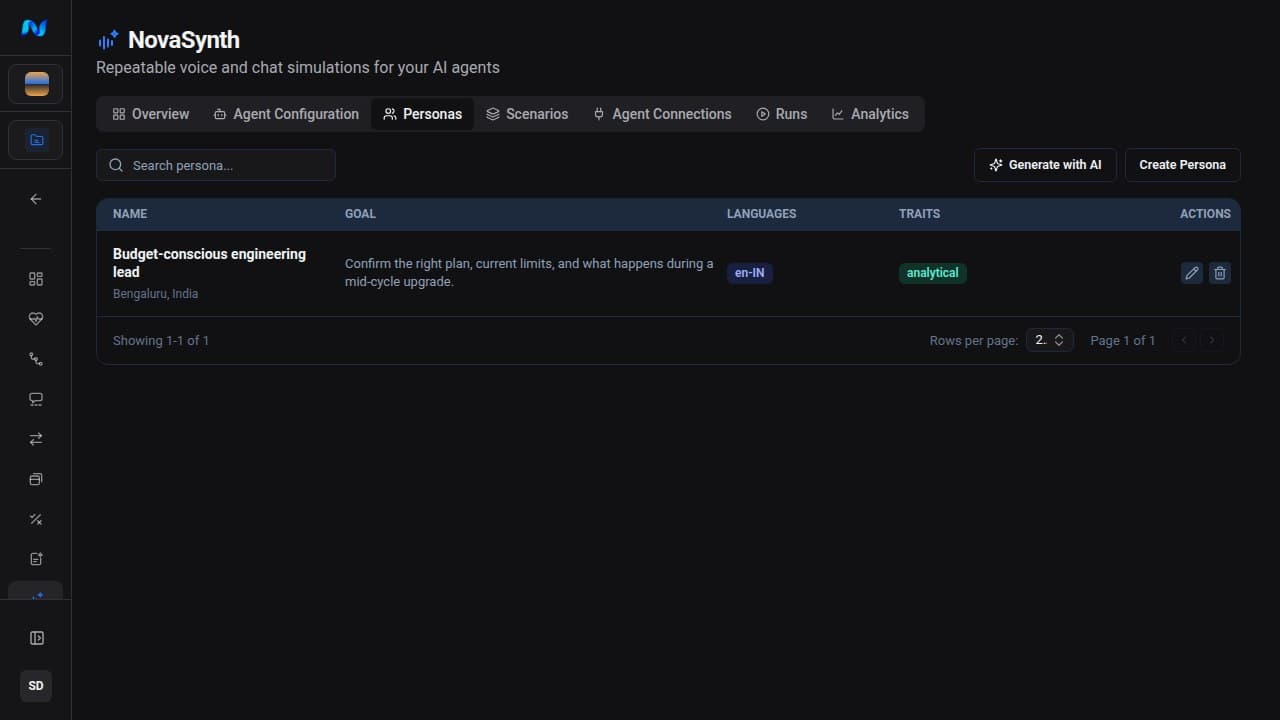Edit the Budget-conscious engineering lead persona

click(x=1192, y=273)
